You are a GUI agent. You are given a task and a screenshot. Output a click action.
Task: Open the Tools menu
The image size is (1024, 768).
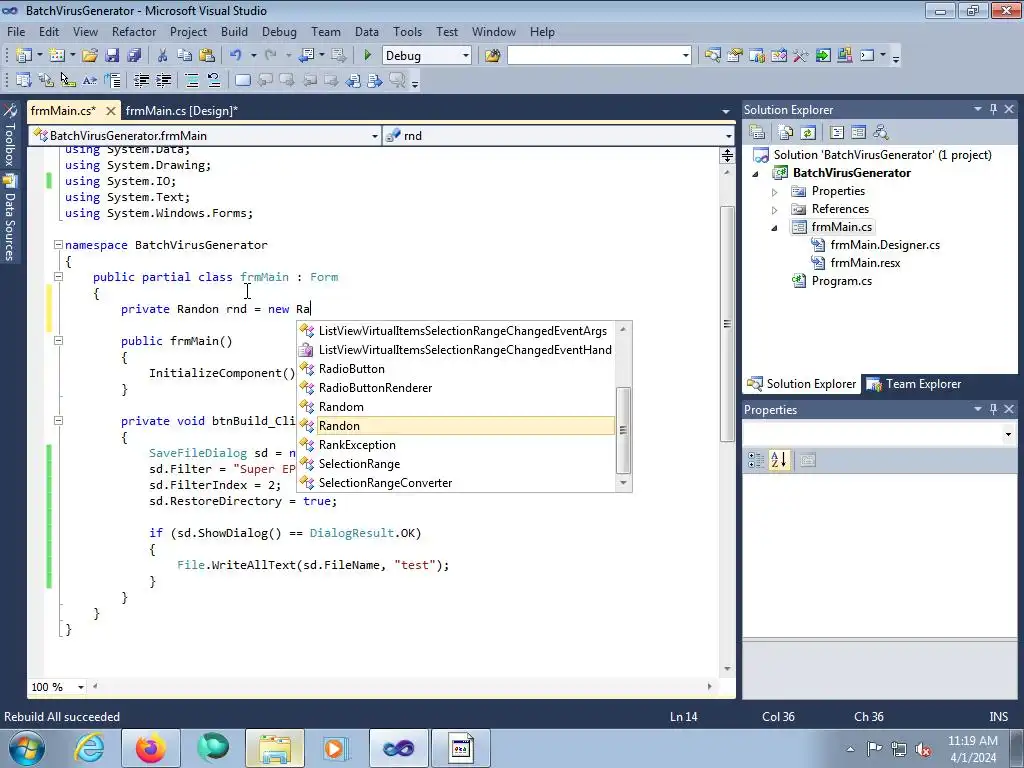point(407,31)
